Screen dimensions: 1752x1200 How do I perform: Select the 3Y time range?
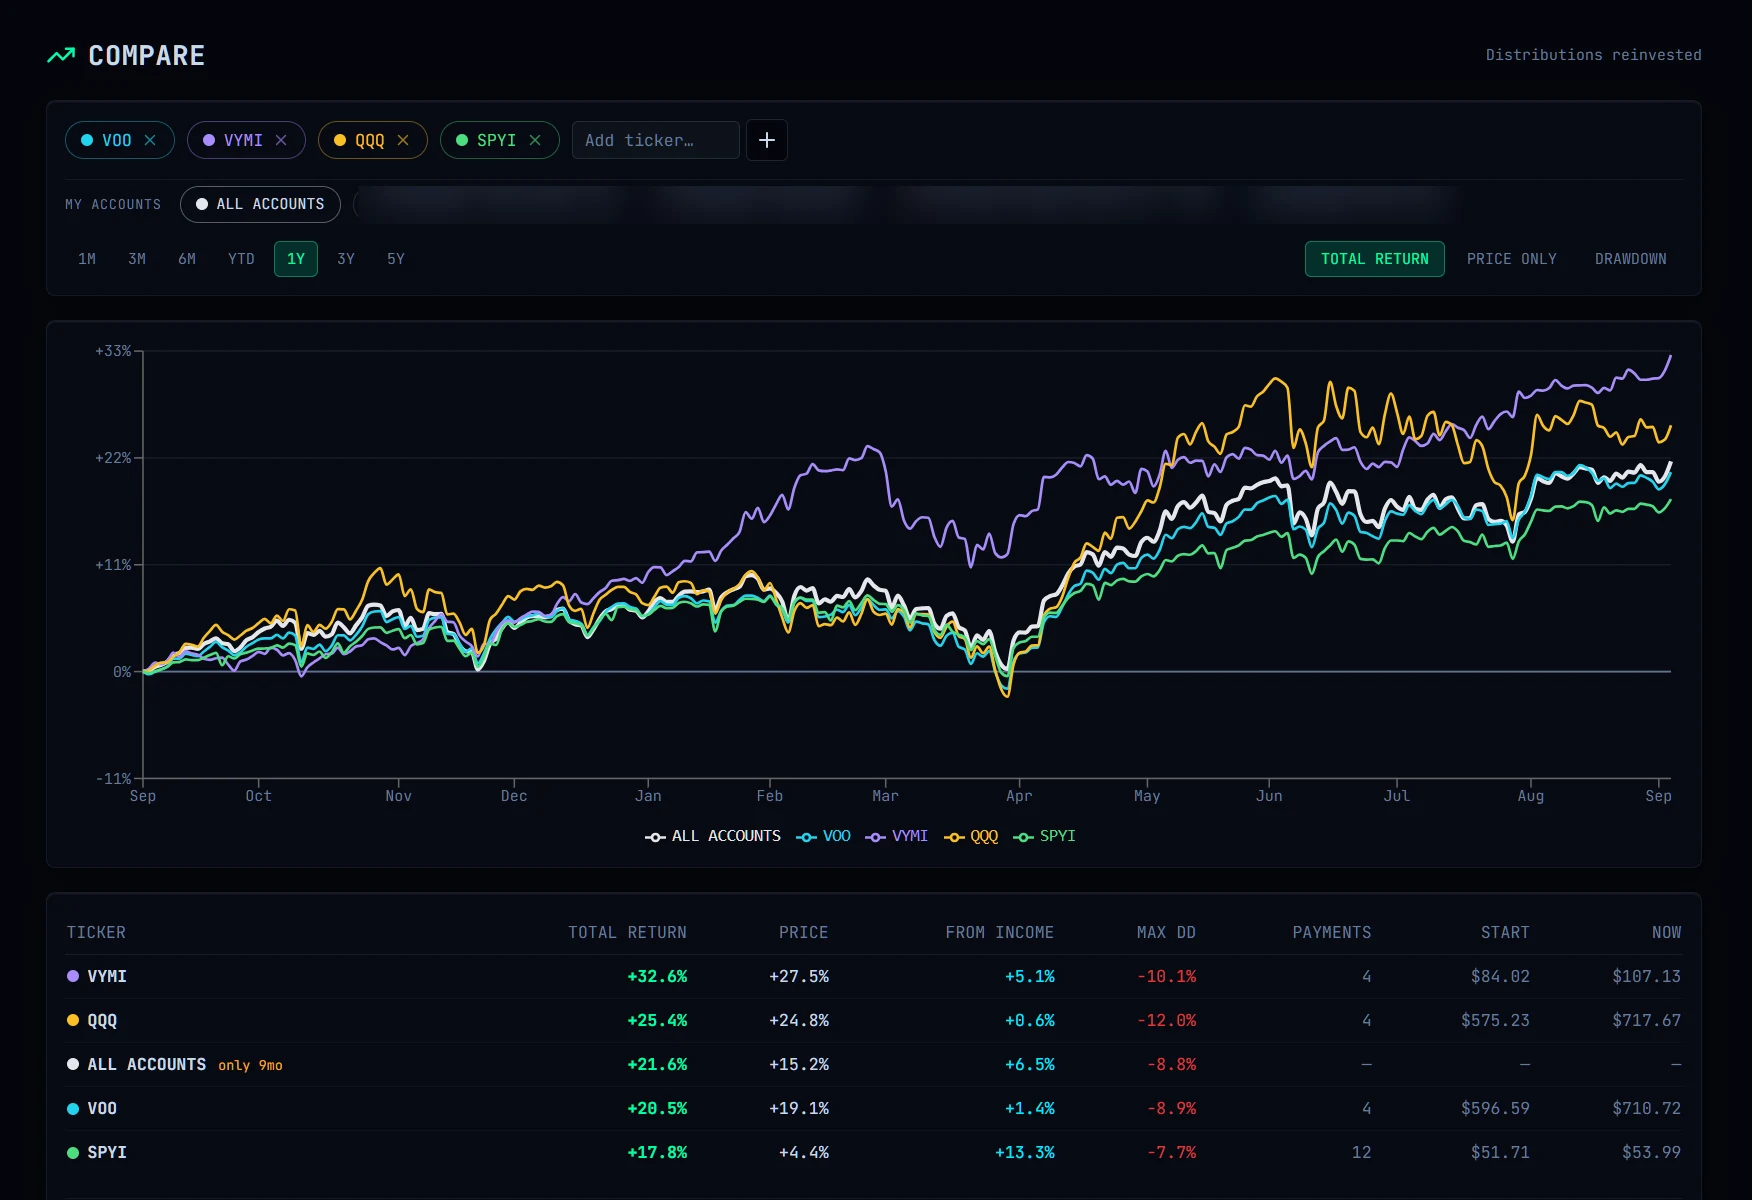(x=346, y=259)
